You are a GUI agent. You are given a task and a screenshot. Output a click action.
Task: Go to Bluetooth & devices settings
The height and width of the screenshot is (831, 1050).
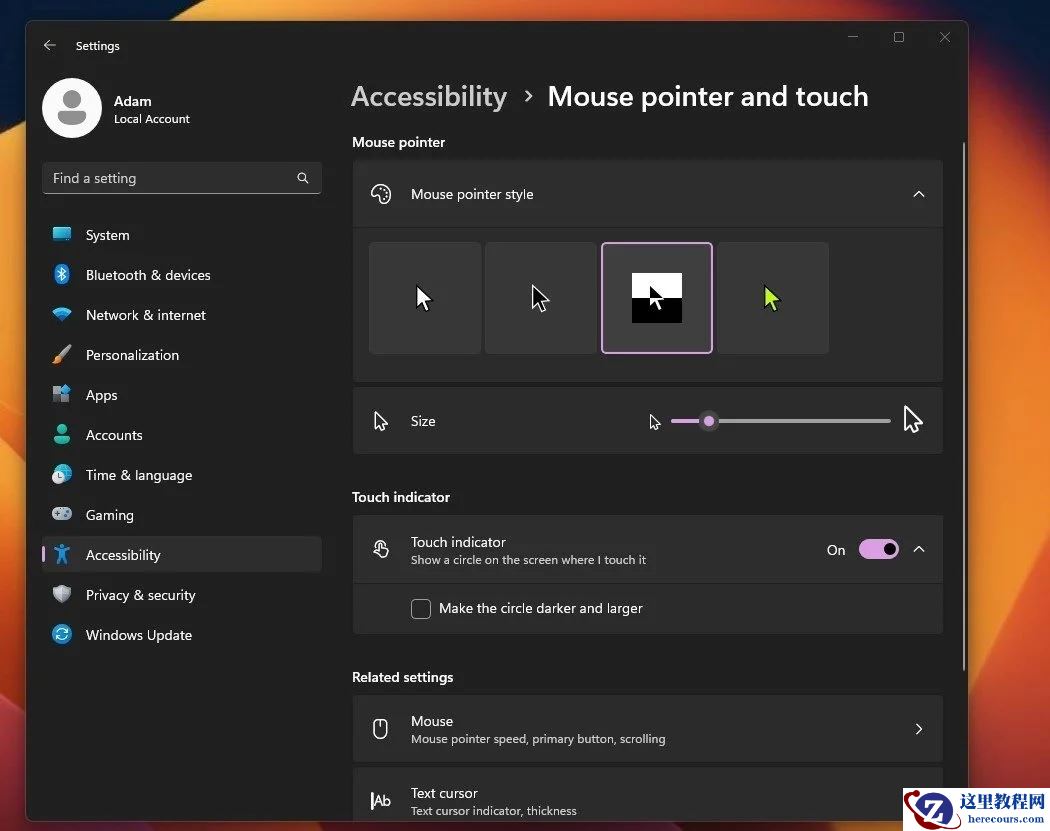148,275
